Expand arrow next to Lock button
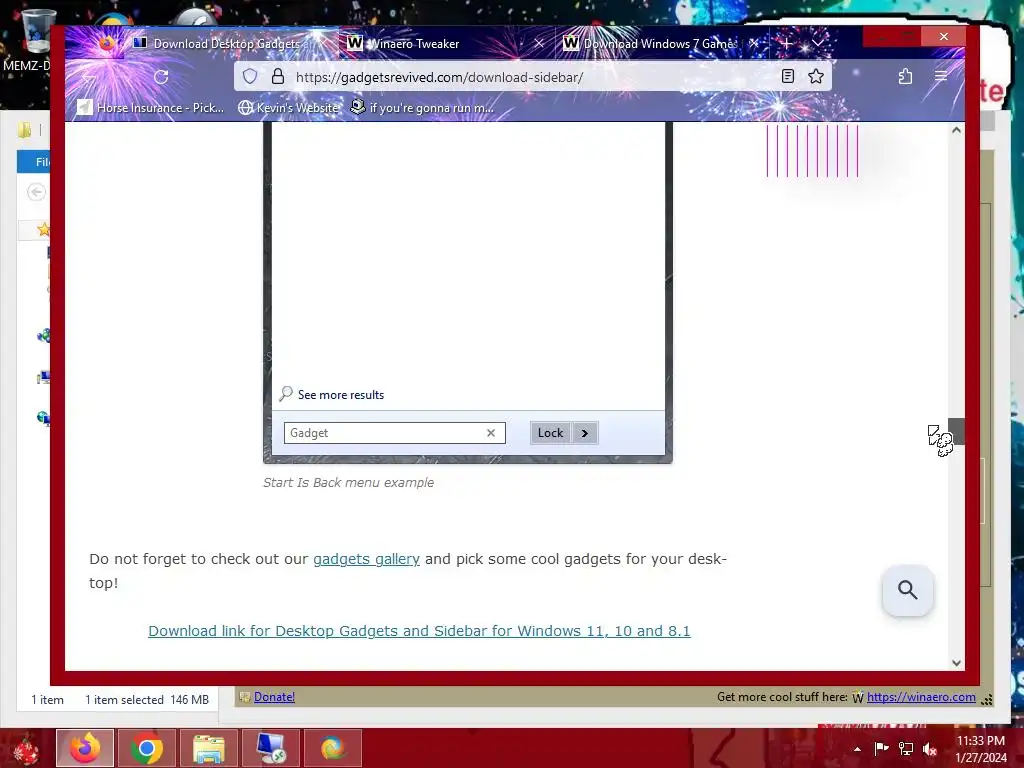 [585, 433]
